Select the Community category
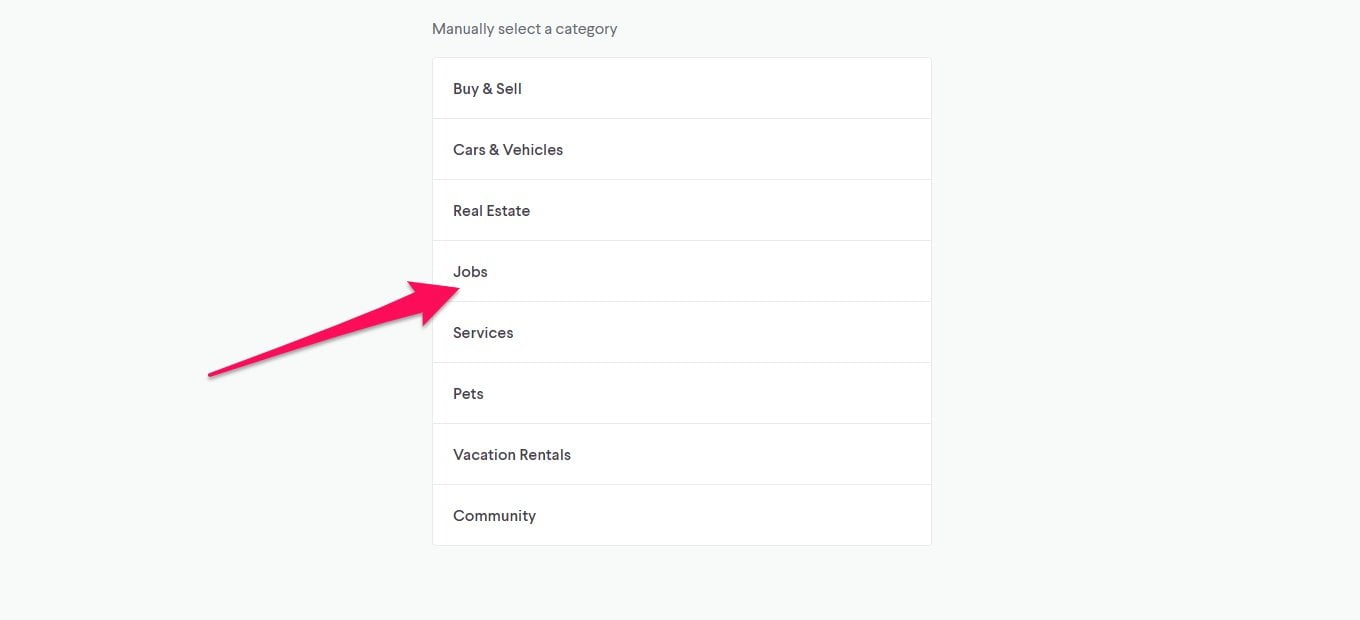1360x620 pixels. click(x=681, y=515)
